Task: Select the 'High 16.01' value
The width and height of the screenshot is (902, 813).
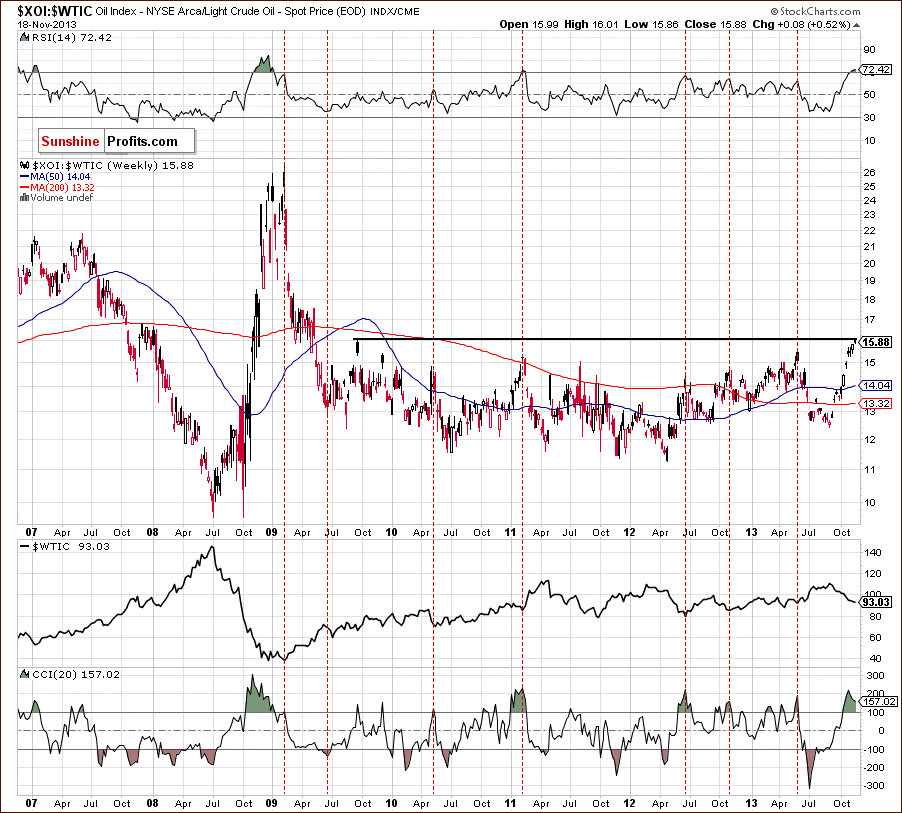Action: (590, 25)
